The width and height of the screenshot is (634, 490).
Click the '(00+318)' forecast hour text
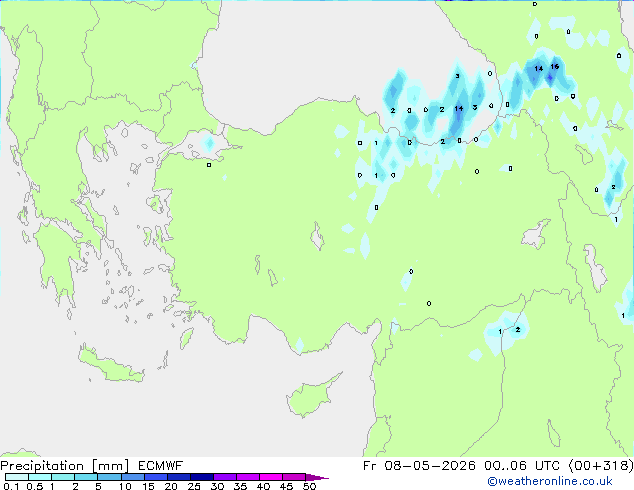pos(601,466)
